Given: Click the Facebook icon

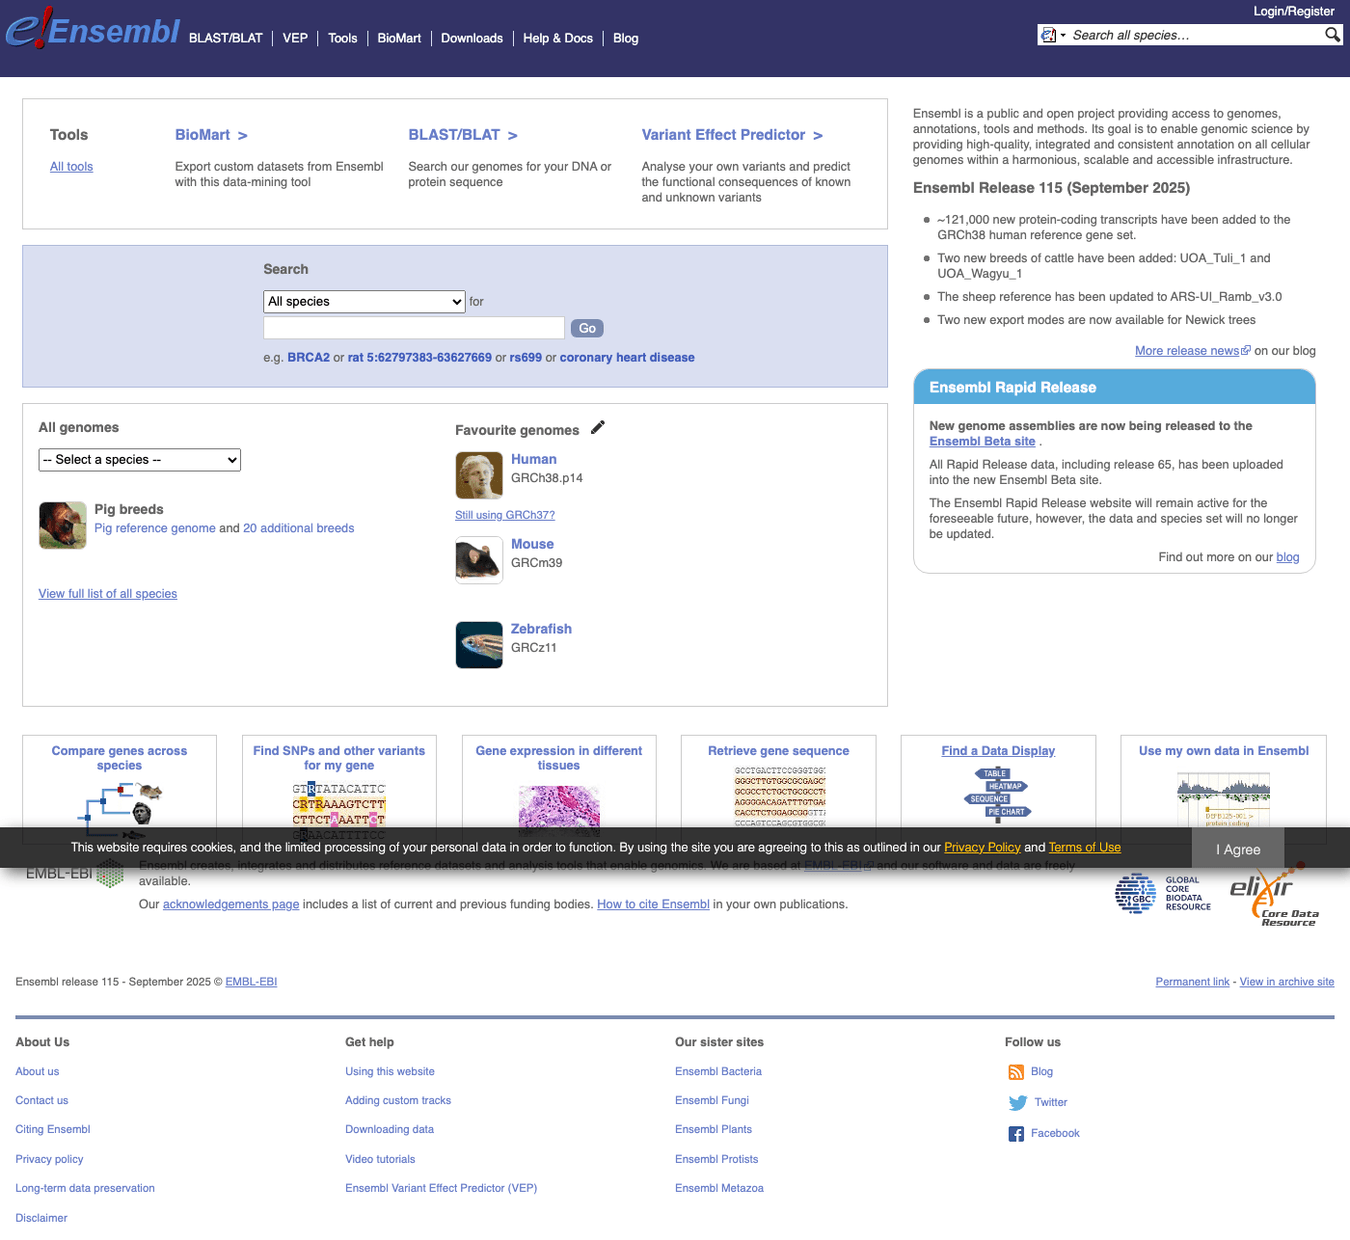Looking at the screenshot, I should click(1015, 1134).
